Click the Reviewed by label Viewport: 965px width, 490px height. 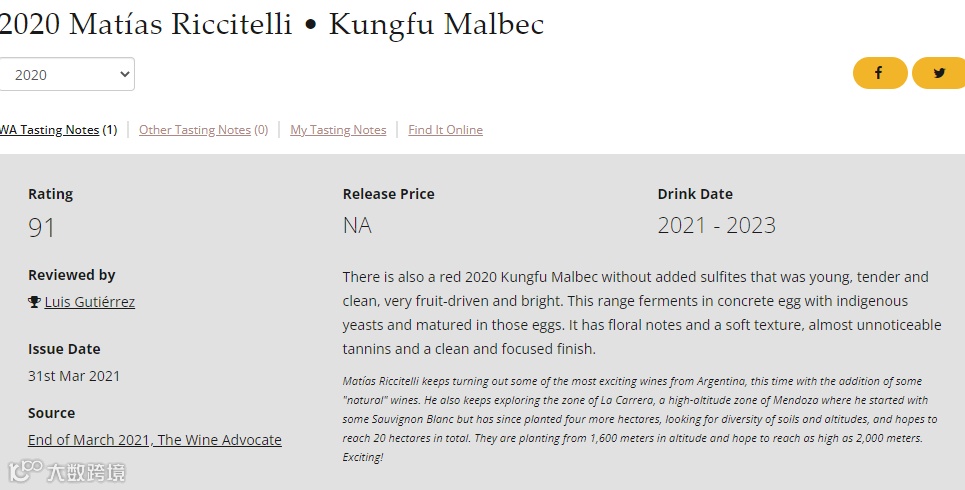pos(72,275)
